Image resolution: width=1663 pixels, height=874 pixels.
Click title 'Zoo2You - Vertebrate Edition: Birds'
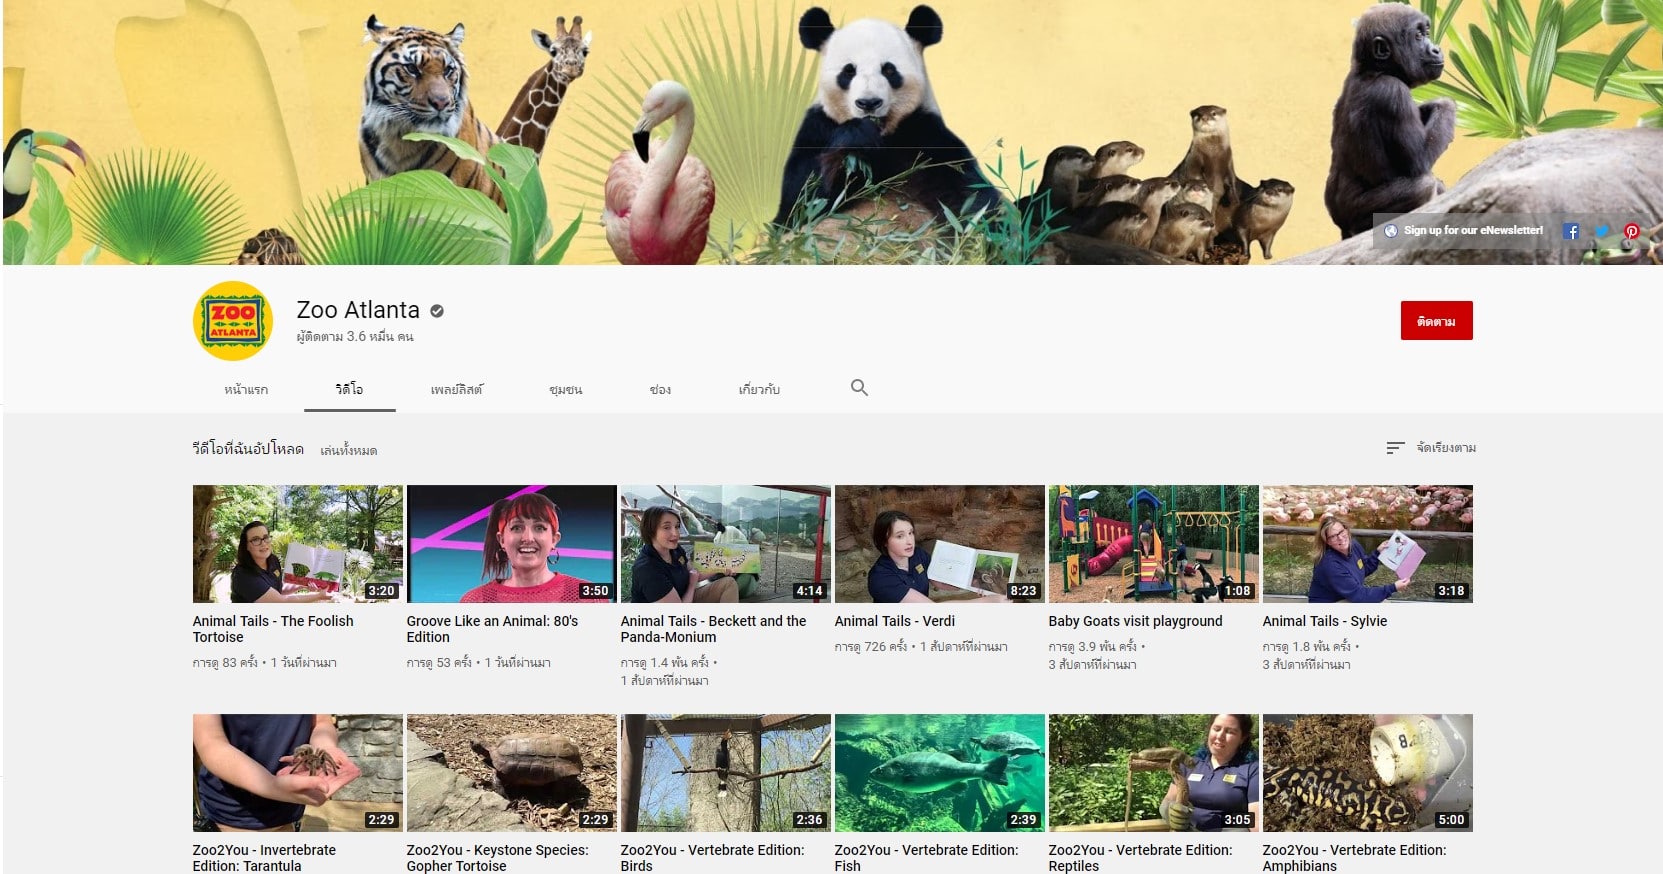click(713, 858)
